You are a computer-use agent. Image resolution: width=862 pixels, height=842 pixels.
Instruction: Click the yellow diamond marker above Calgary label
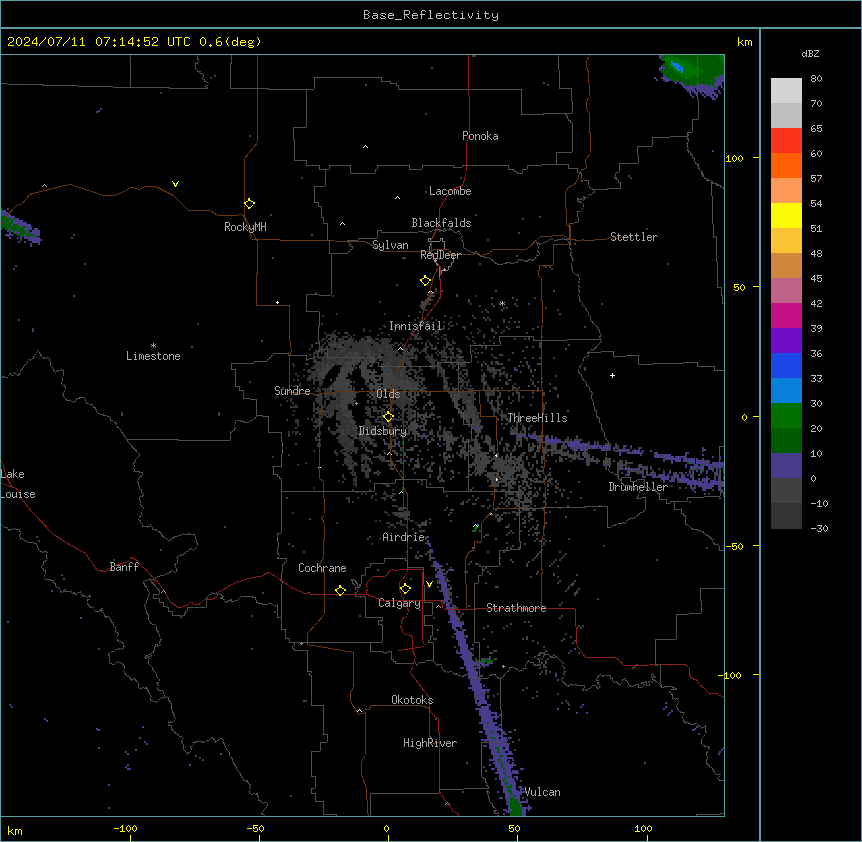(405, 589)
